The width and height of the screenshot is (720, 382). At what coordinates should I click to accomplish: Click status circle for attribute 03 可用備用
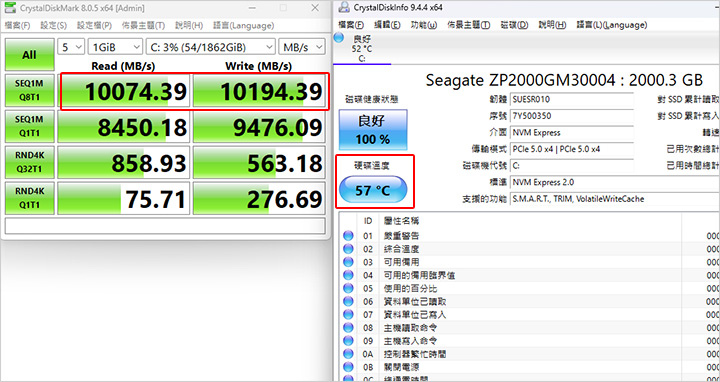(349, 262)
